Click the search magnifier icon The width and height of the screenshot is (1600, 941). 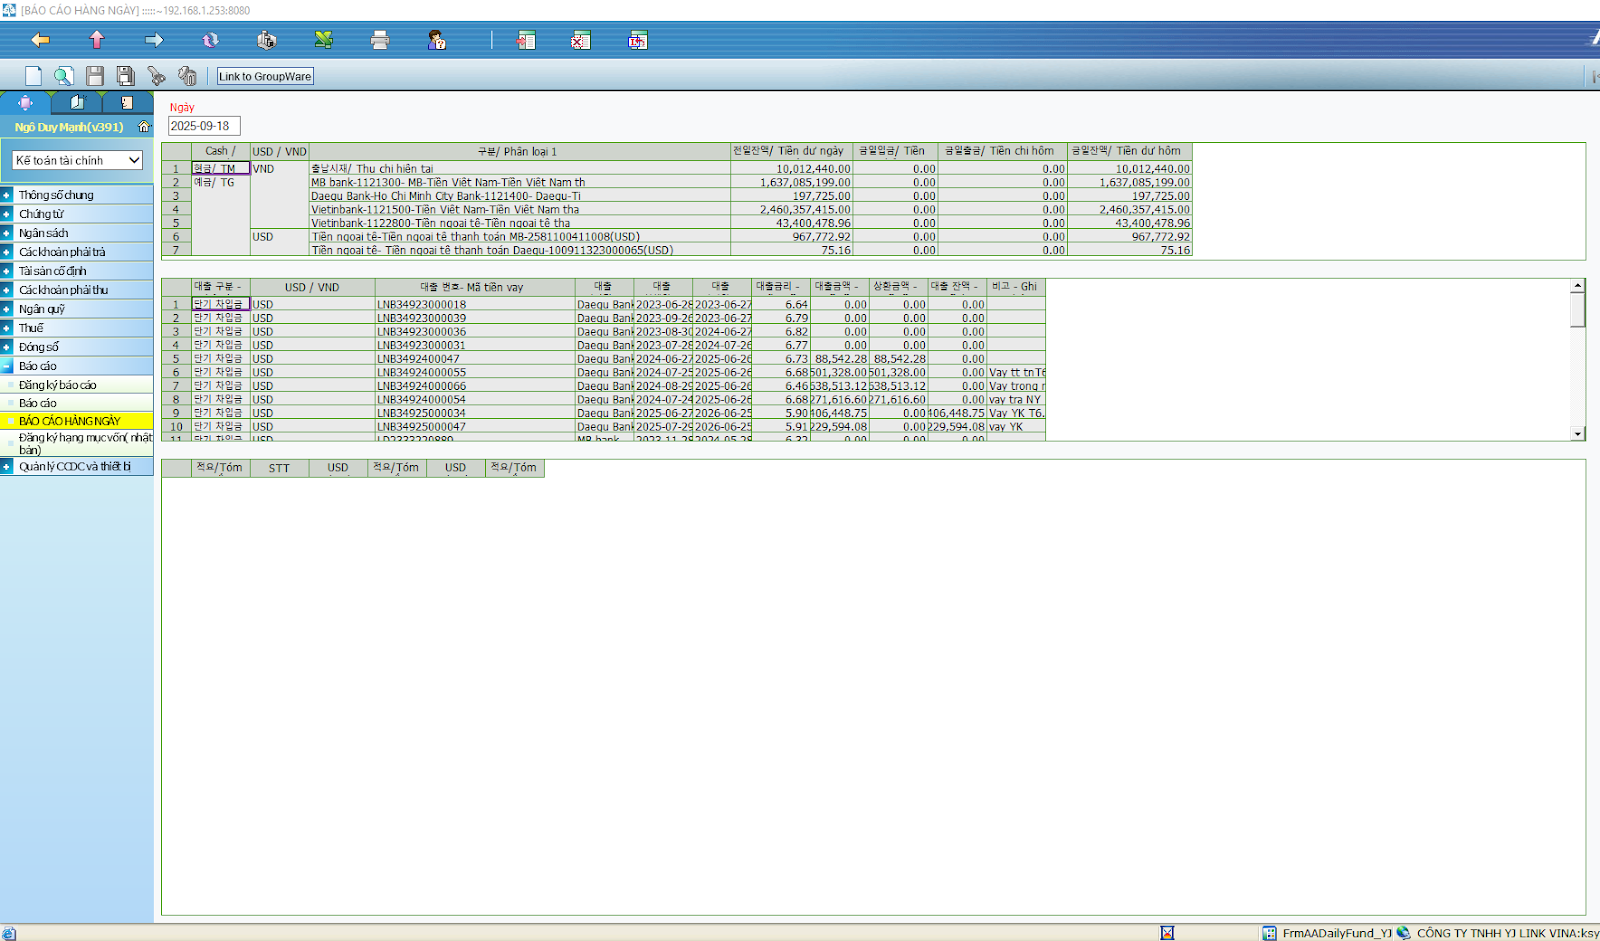click(63, 76)
